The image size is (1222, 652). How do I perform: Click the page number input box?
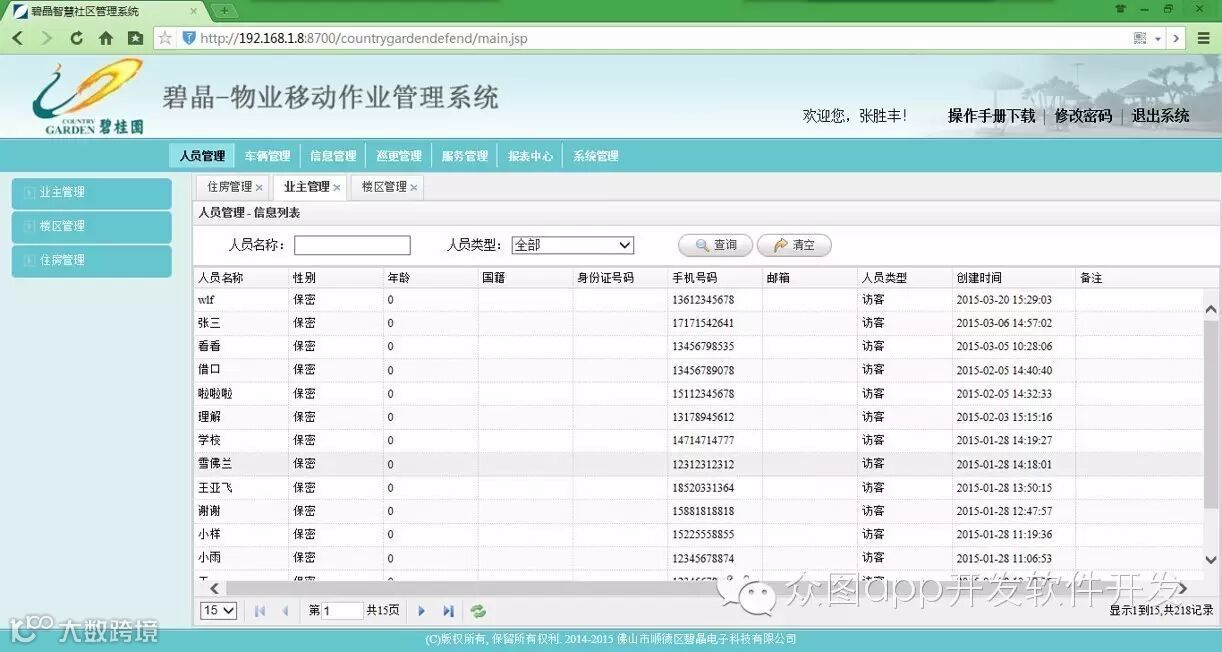tap(342, 611)
